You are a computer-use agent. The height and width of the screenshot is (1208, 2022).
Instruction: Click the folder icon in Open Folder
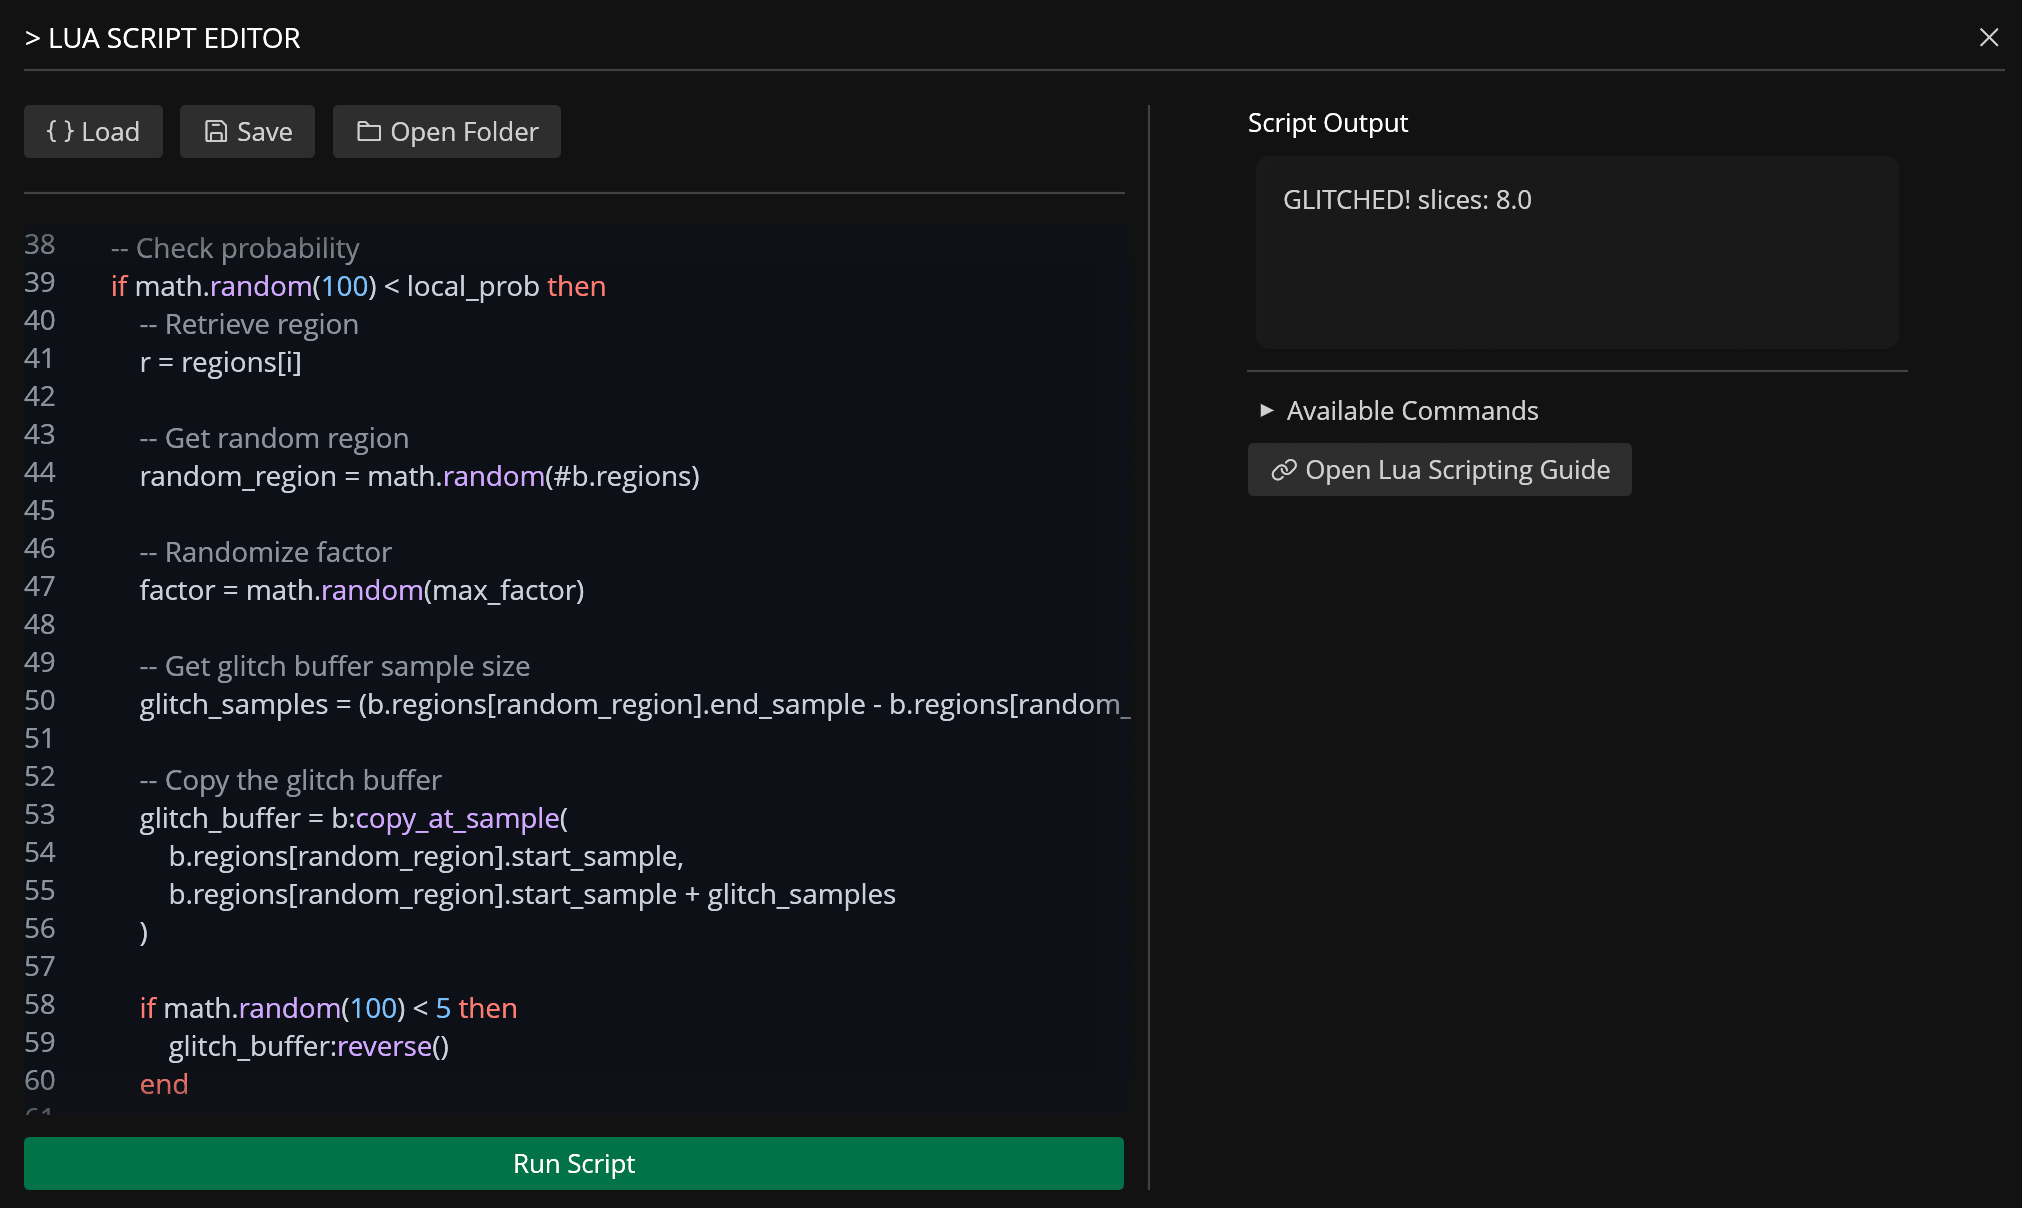[369, 131]
